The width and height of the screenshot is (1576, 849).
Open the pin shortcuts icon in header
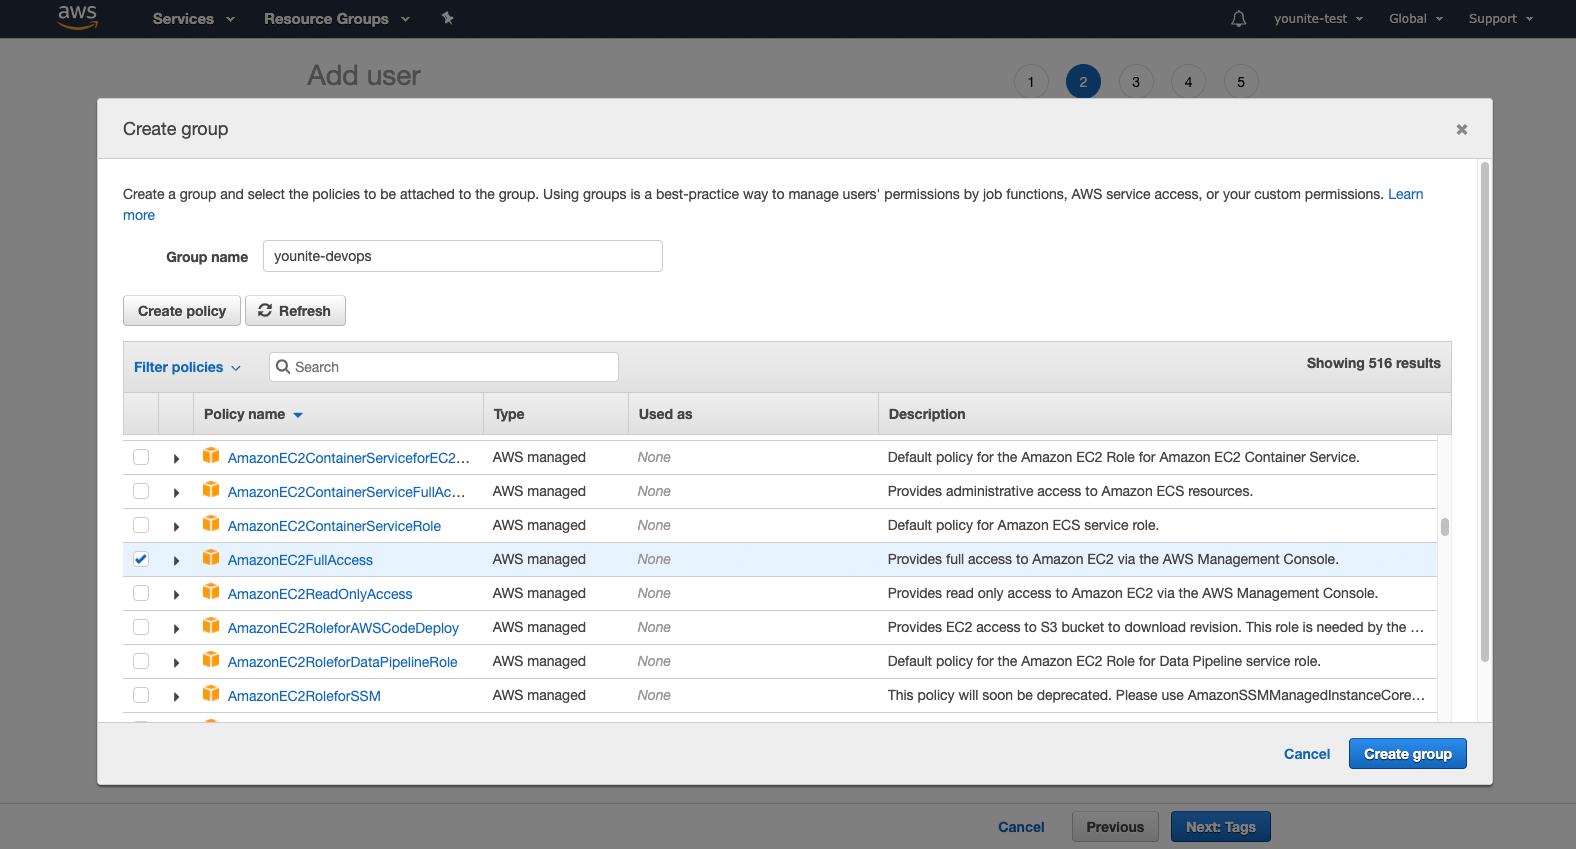(447, 18)
